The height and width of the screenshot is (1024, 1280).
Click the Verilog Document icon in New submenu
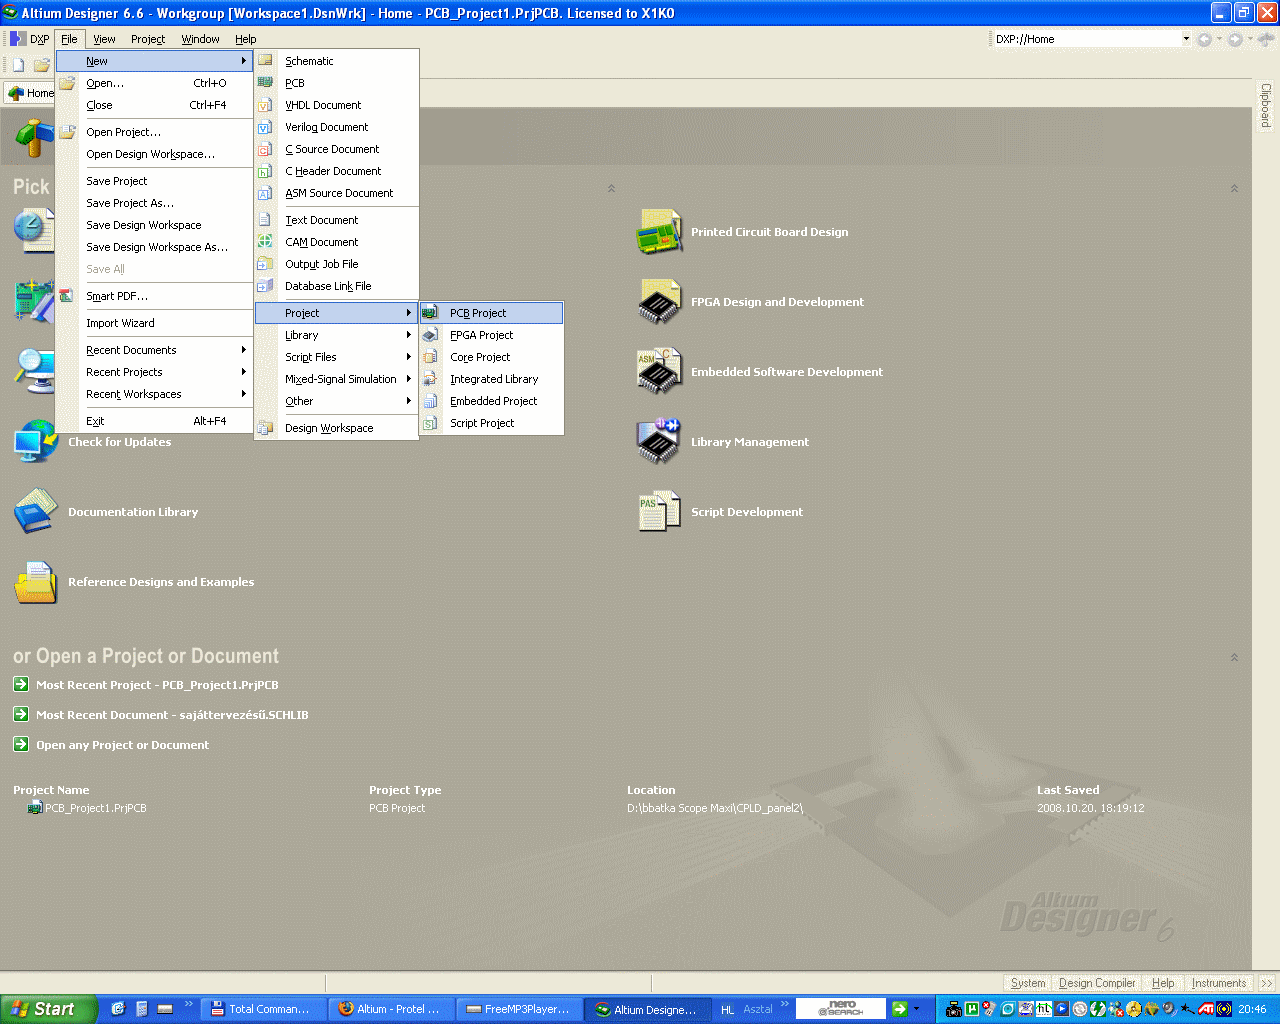click(x=265, y=126)
